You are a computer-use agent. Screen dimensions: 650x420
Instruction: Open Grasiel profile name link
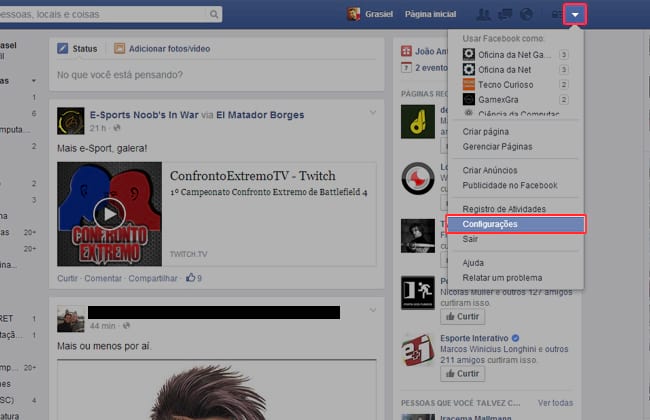[378, 14]
